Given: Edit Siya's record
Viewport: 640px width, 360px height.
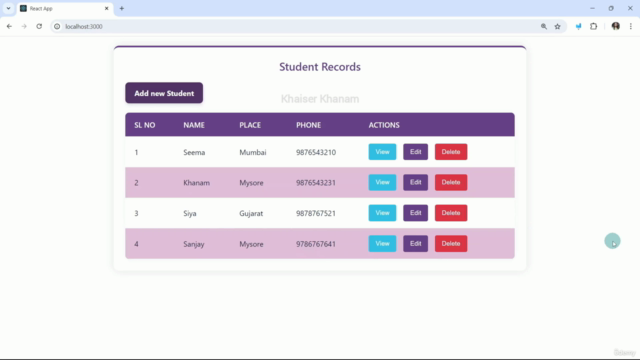Looking at the screenshot, I should coord(416,213).
